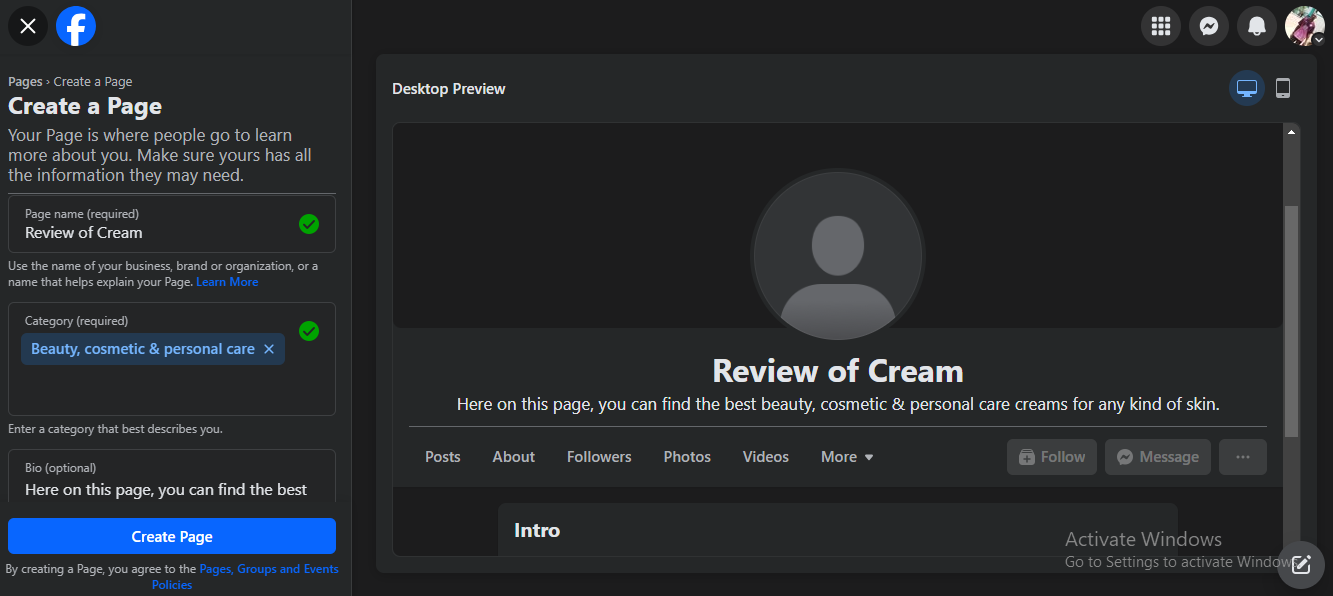Click the preview vertical scrollbar thumb

coord(1291,321)
